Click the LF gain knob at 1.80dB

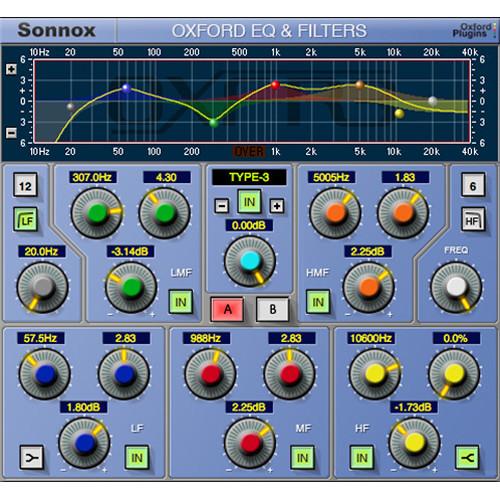click(84, 443)
